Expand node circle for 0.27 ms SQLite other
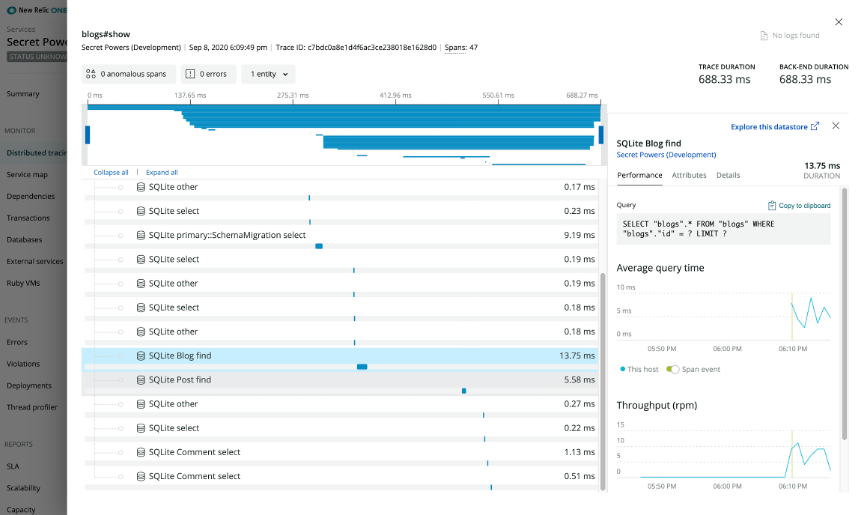Viewport: 856px width, 515px height. (121, 404)
